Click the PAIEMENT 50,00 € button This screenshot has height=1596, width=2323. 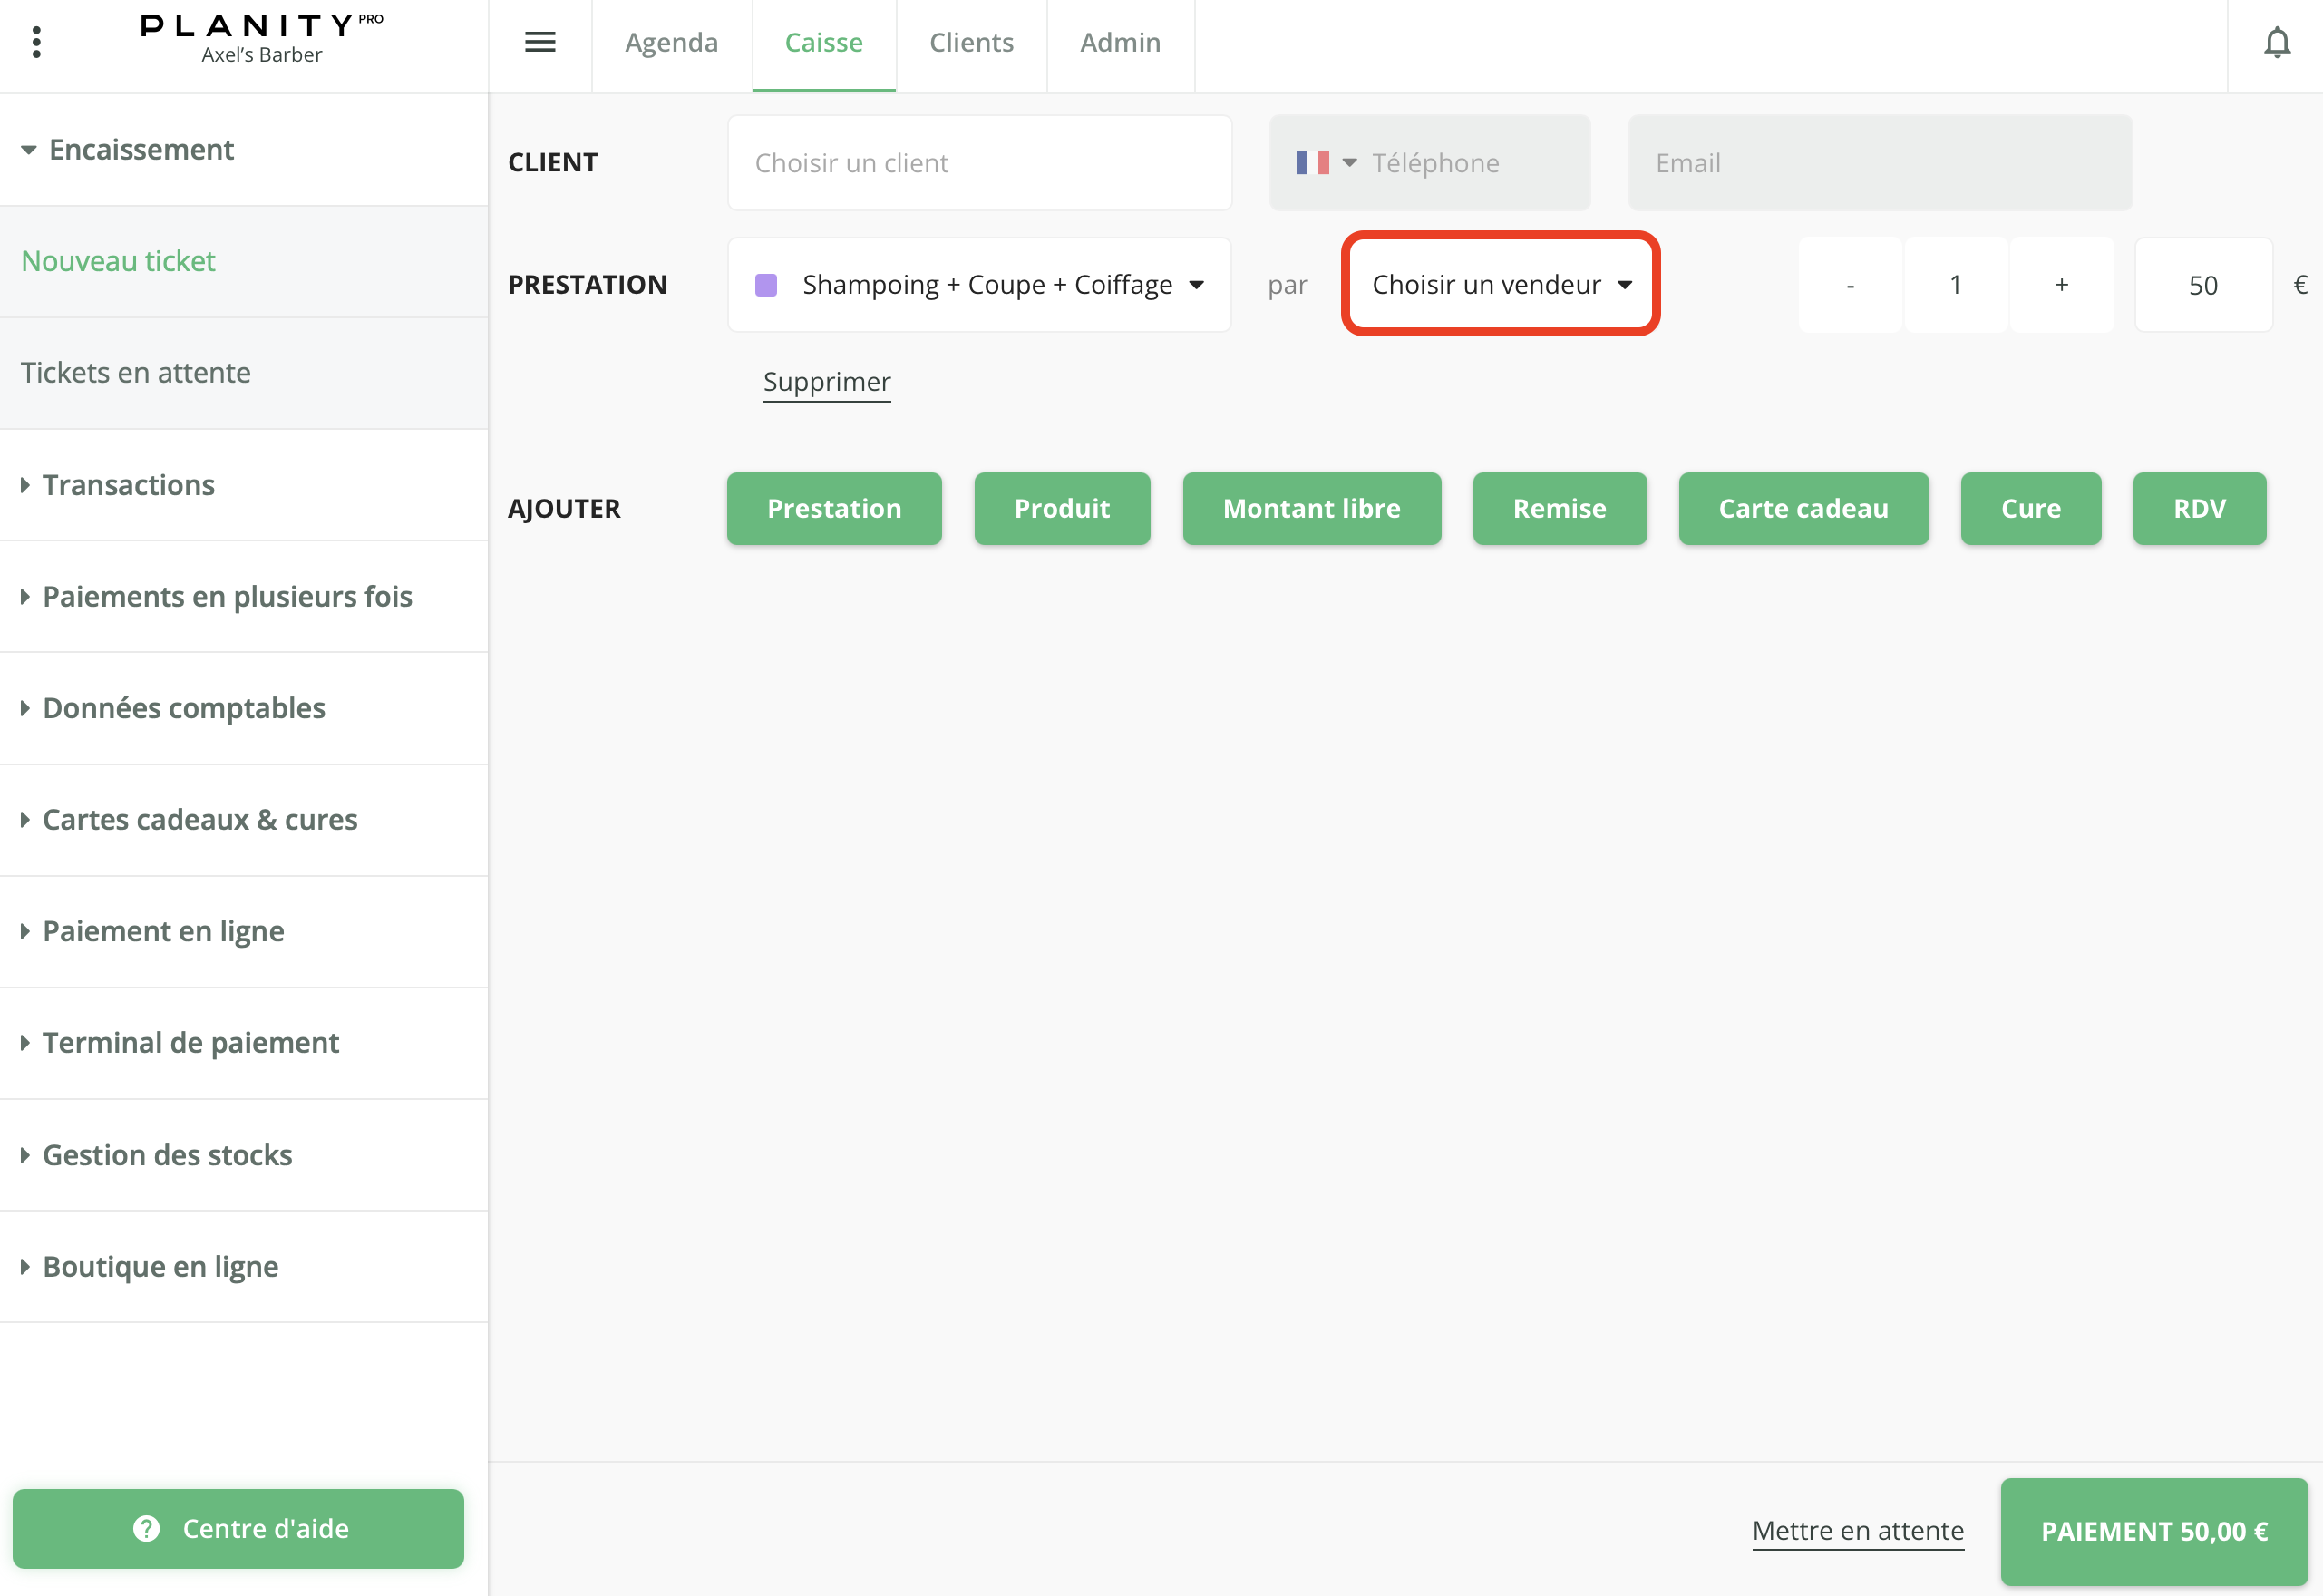[2153, 1530]
